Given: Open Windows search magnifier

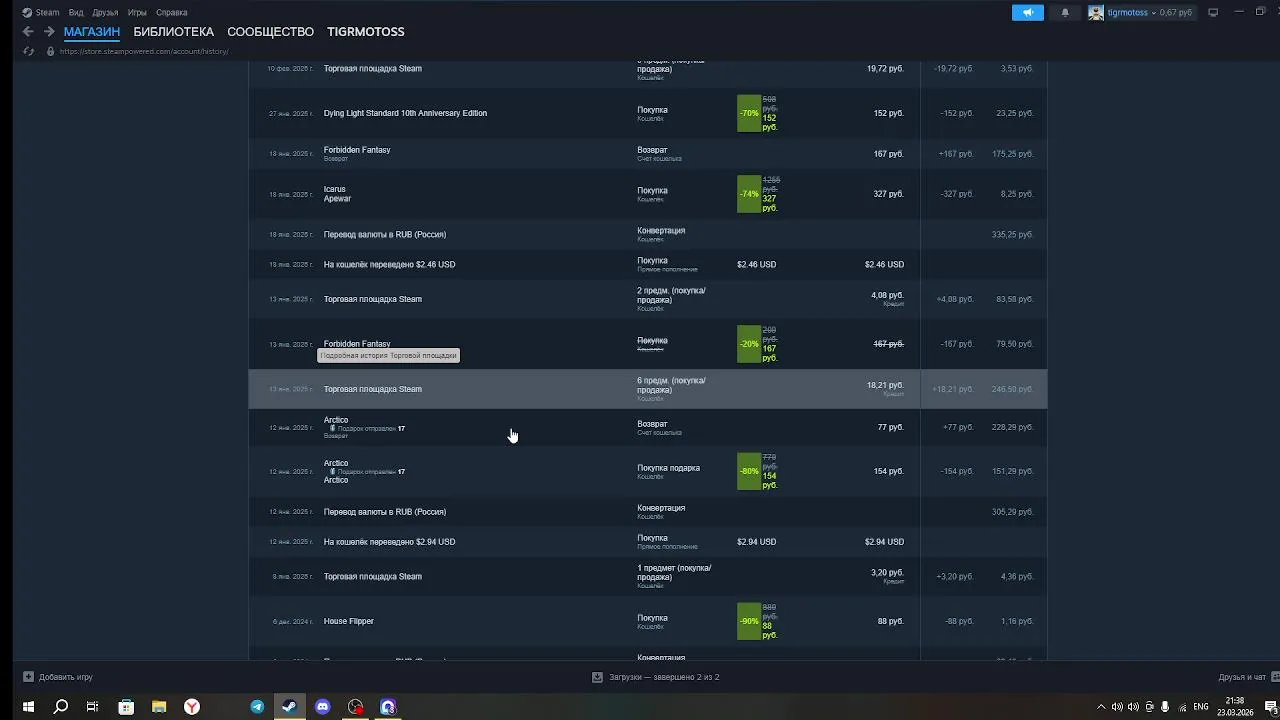Looking at the screenshot, I should pyautogui.click(x=60, y=707).
